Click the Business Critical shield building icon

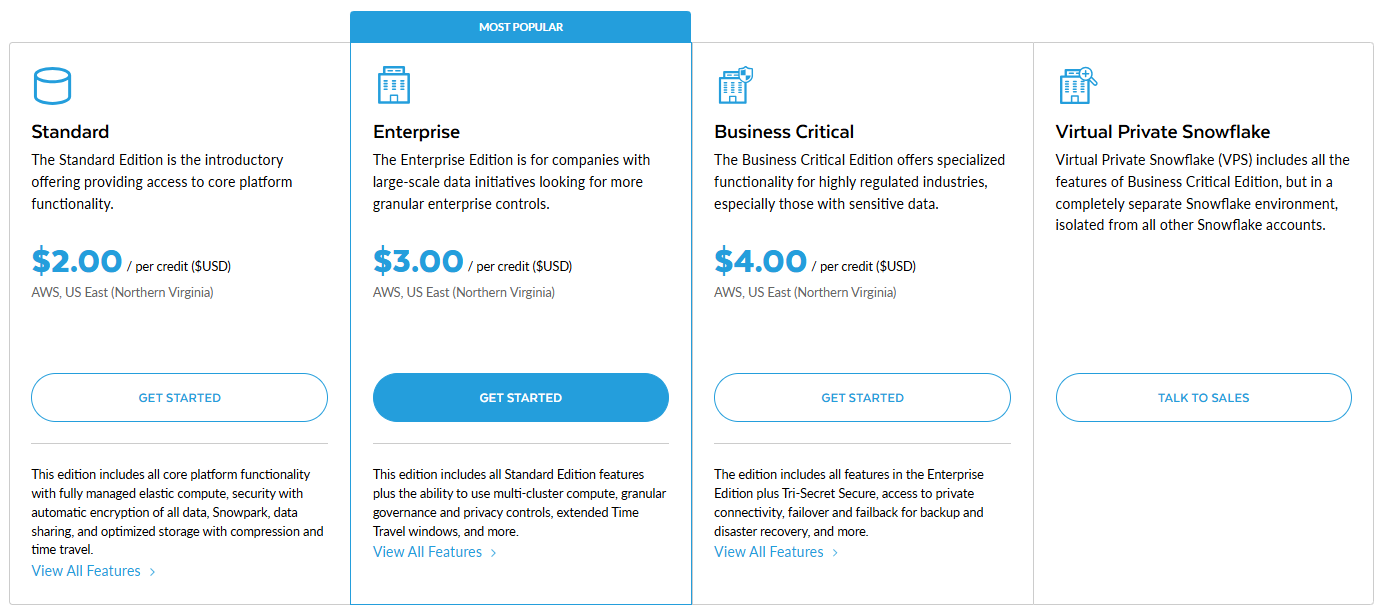pyautogui.click(x=735, y=84)
